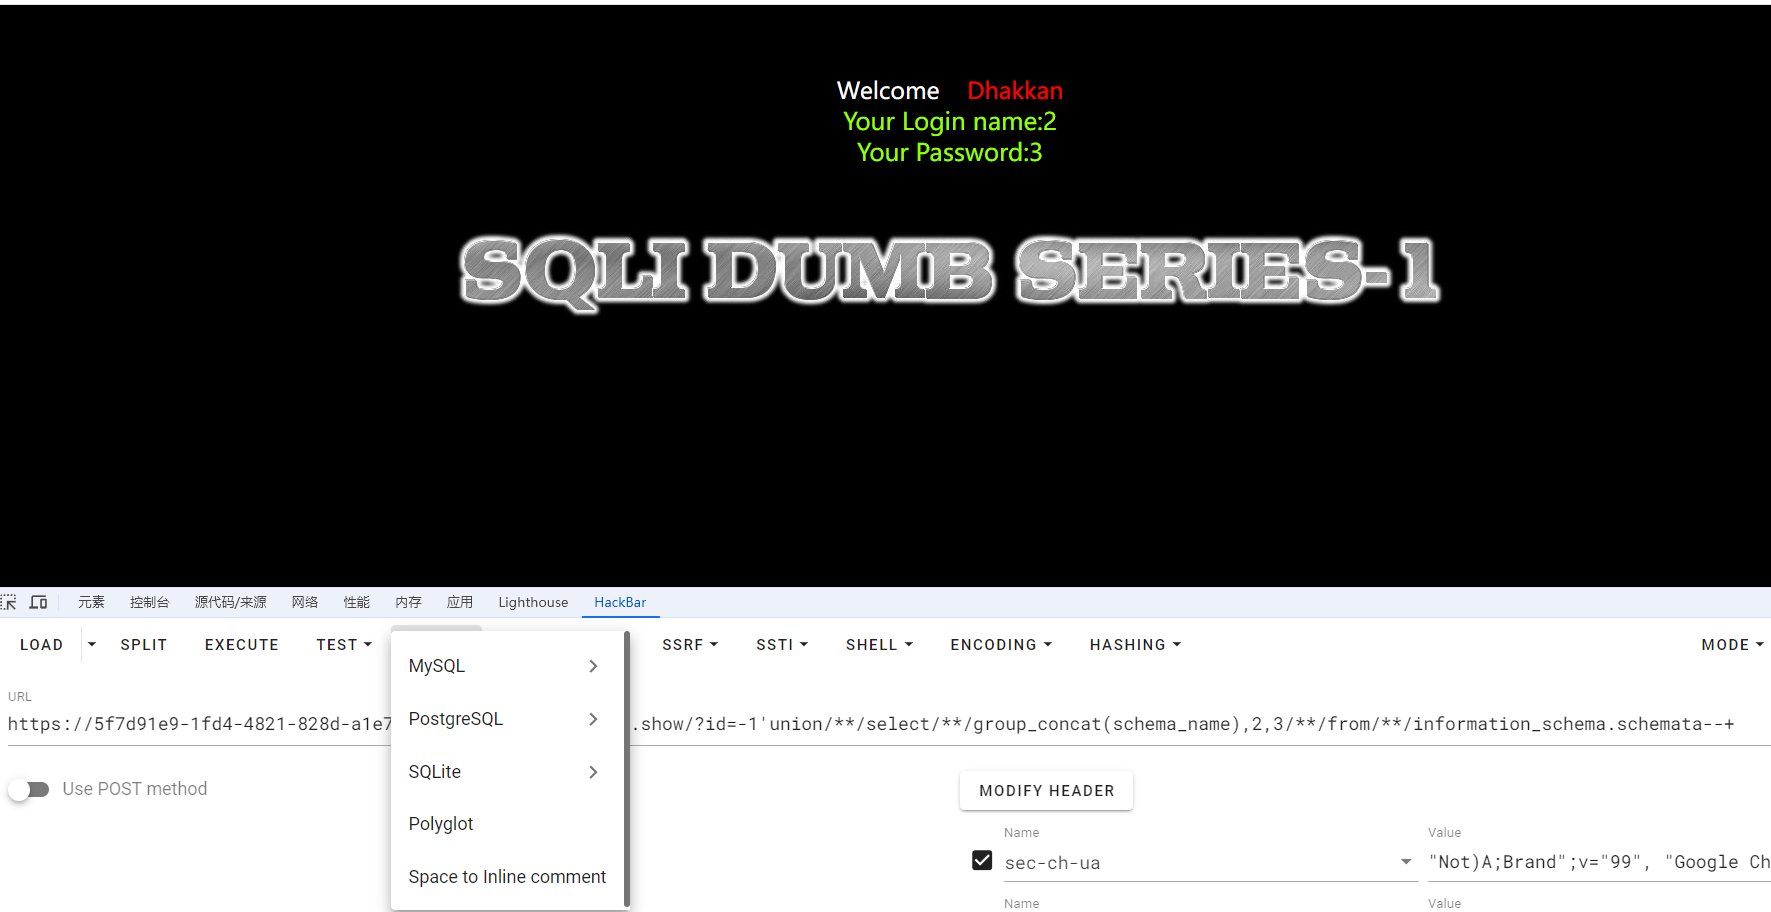Image resolution: width=1771 pixels, height=912 pixels.
Task: Select the inspect element tool icon
Action: (x=9, y=601)
